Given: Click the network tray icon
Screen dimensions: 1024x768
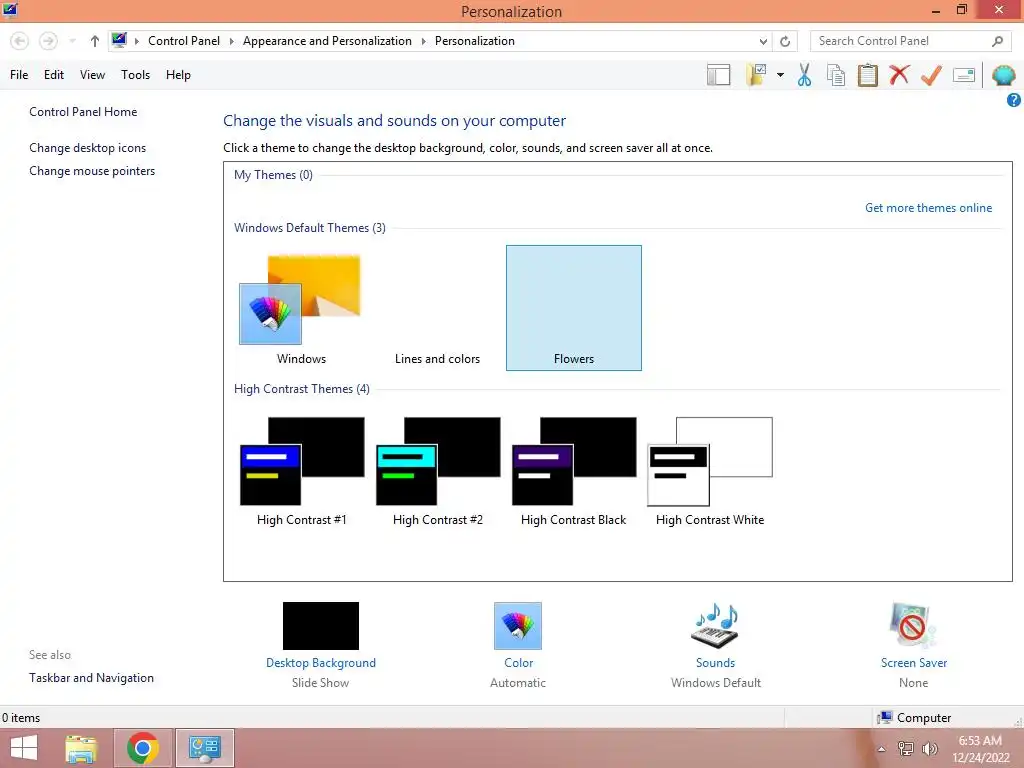Looking at the screenshot, I should click(x=905, y=749).
